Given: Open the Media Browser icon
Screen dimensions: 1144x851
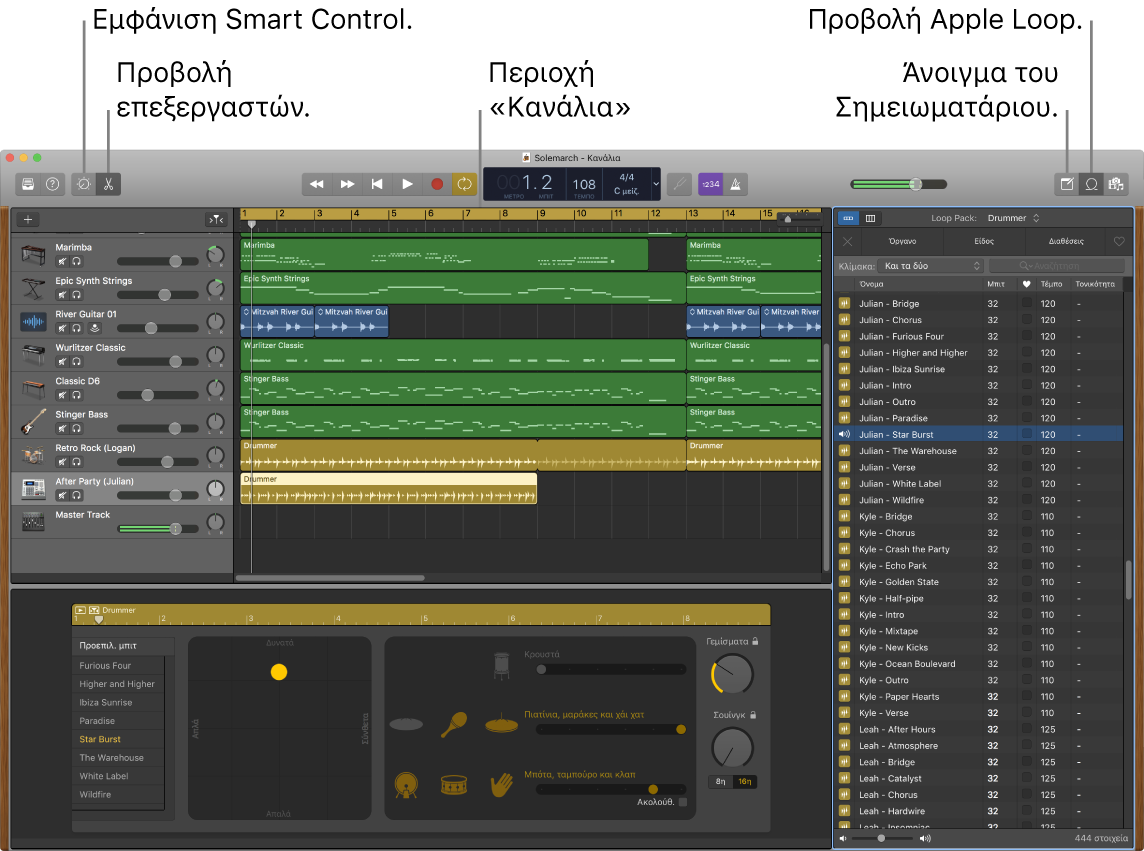Looking at the screenshot, I should 1117,184.
